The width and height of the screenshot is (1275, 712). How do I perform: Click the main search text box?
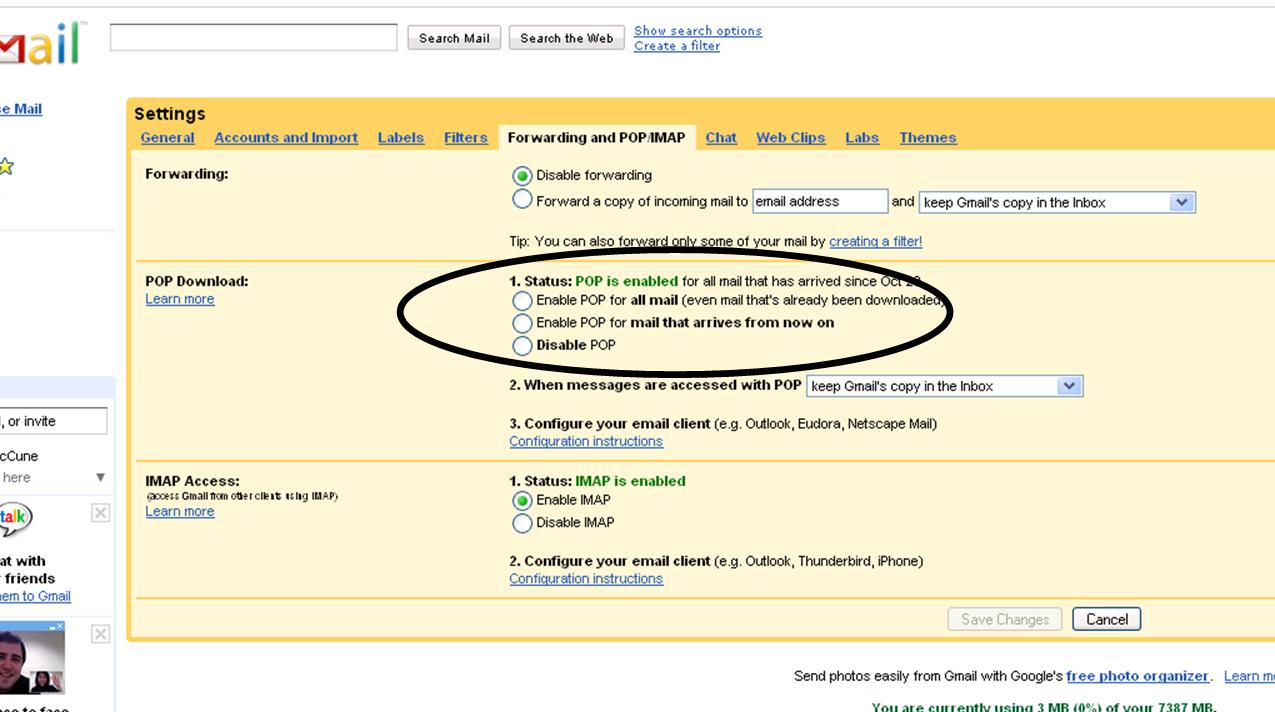(253, 38)
